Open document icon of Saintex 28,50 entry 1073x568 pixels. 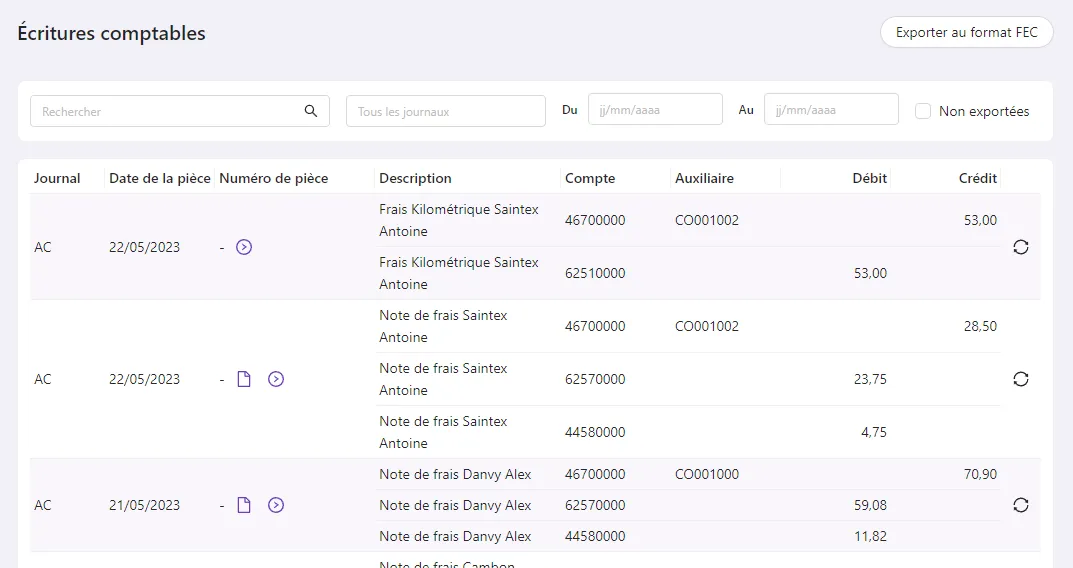pyautogui.click(x=244, y=379)
